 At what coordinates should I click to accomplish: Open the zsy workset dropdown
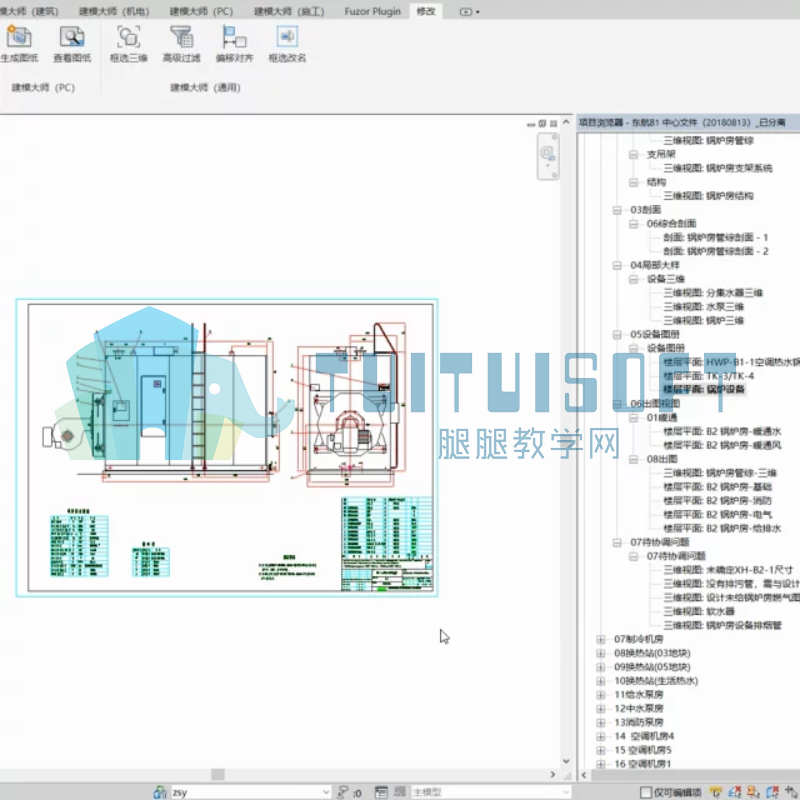point(326,792)
